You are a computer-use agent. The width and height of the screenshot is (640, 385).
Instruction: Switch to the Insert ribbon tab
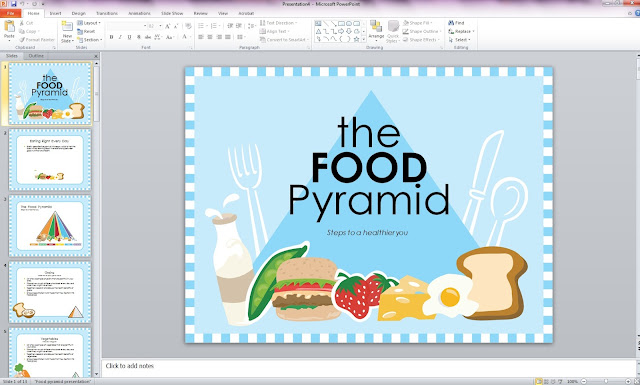pos(55,13)
